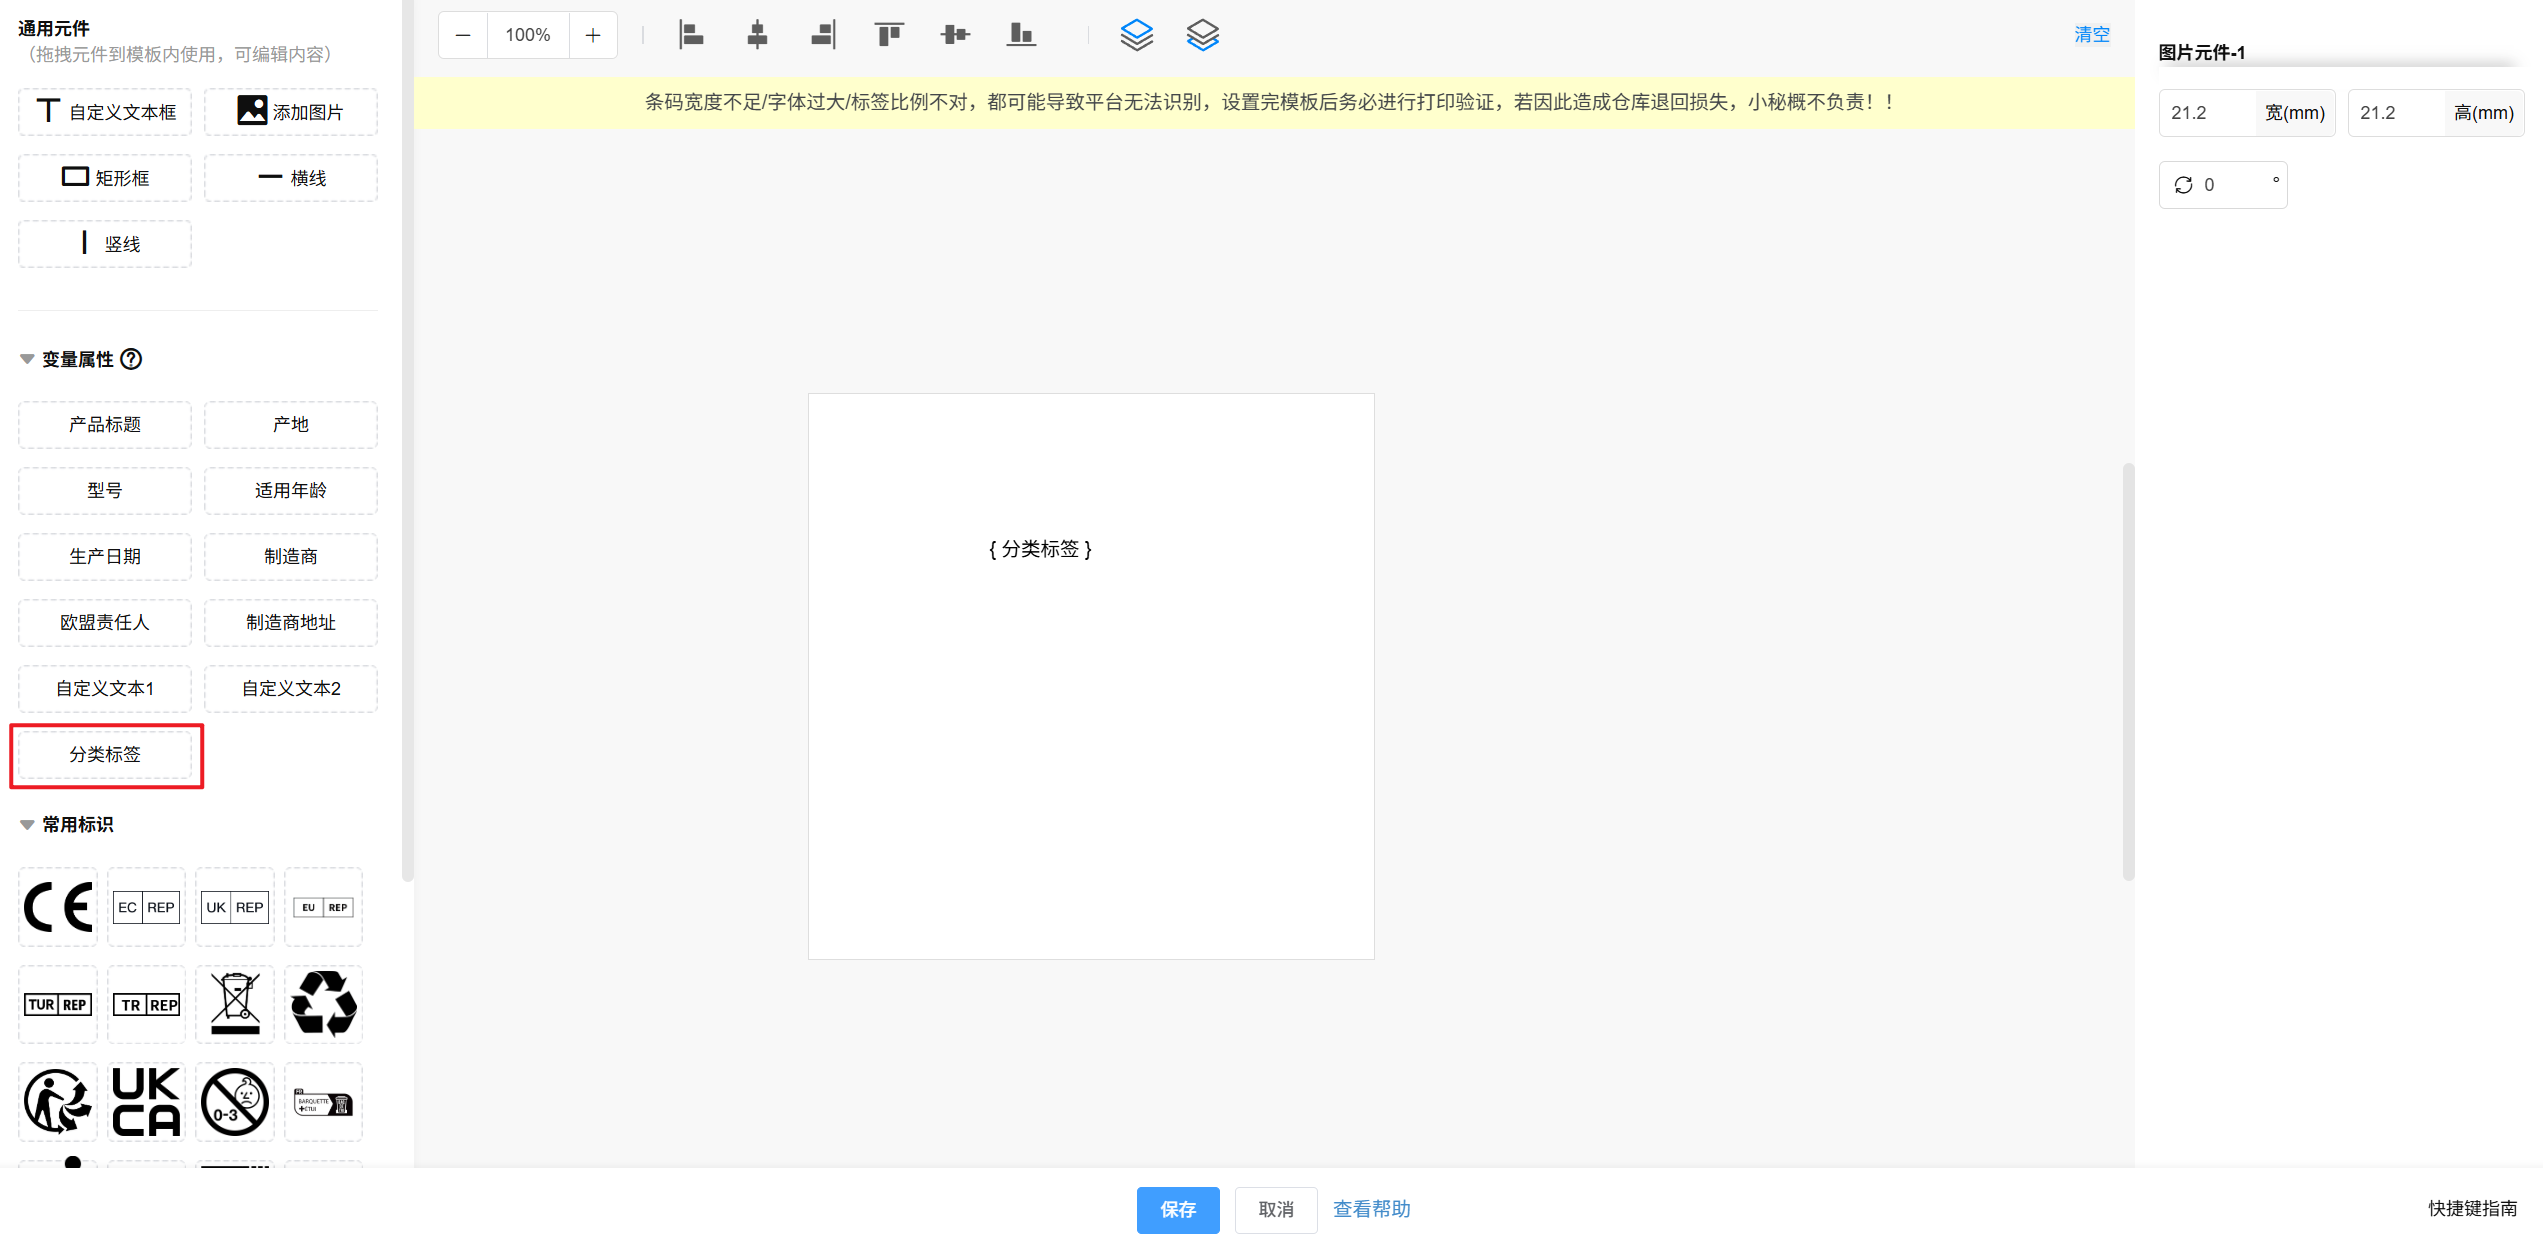Click zoom in plus button
The width and height of the screenshot is (2543, 1250).
click(x=593, y=35)
